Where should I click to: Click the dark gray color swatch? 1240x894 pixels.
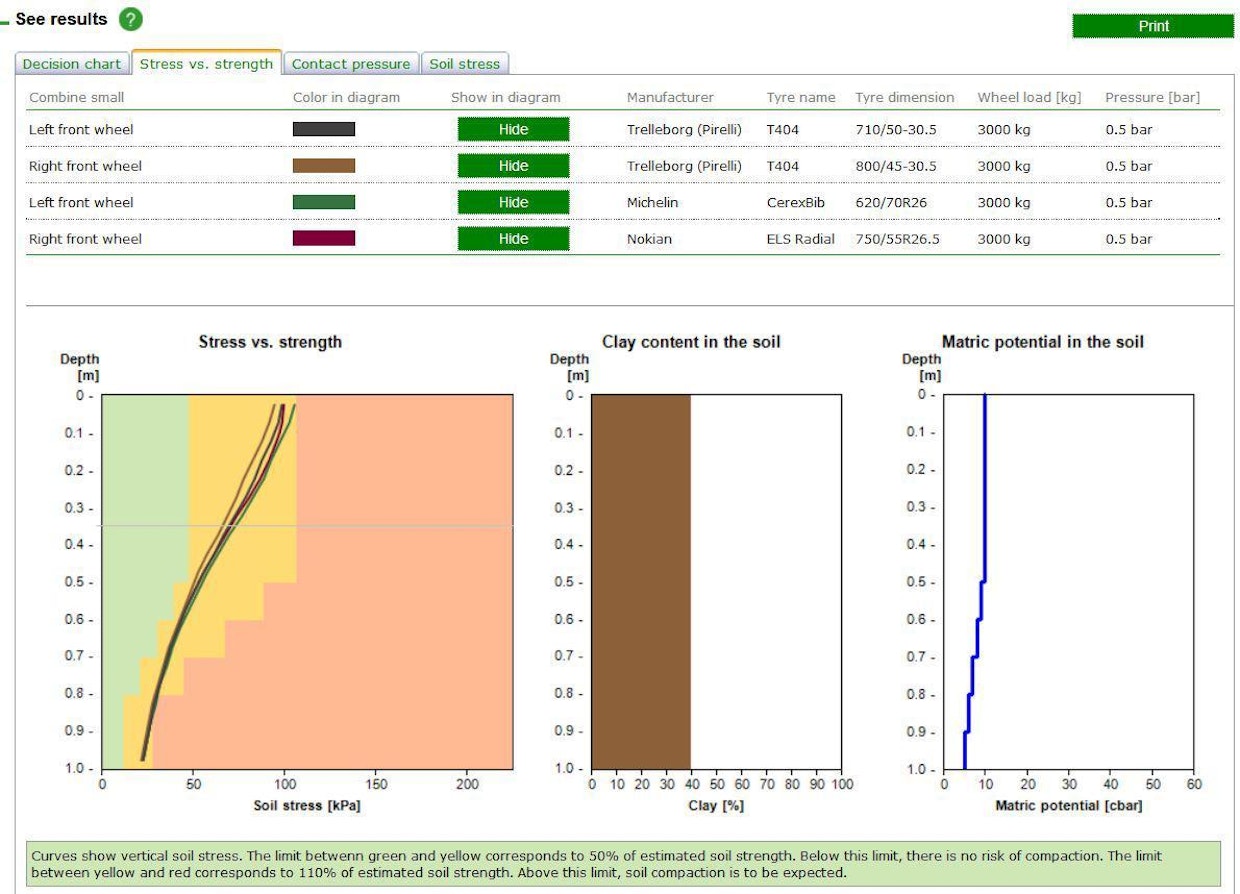coord(324,129)
